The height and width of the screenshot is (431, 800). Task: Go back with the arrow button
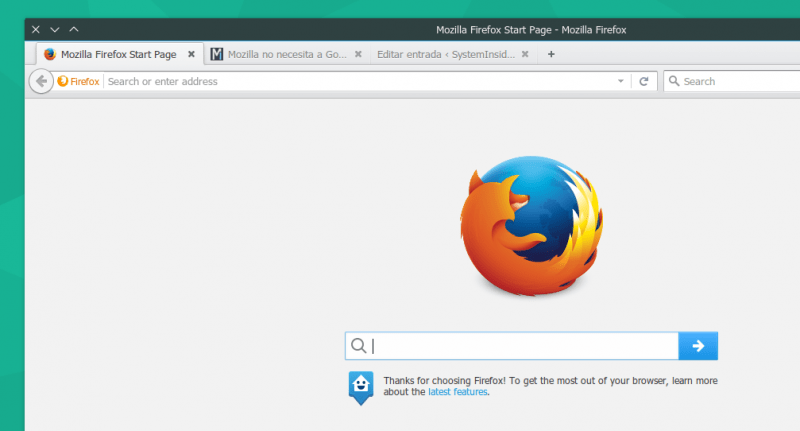click(x=41, y=81)
